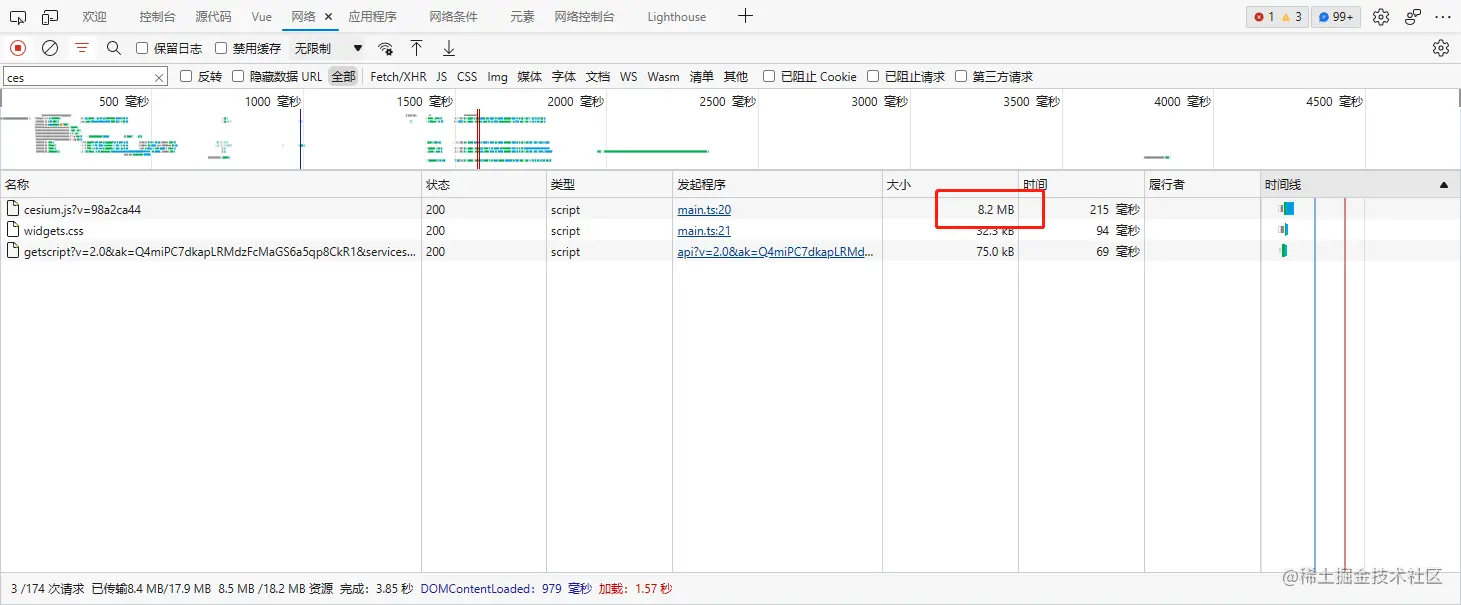Filter by 媒体 requests
Image resolution: width=1461 pixels, height=605 pixels.
(529, 76)
